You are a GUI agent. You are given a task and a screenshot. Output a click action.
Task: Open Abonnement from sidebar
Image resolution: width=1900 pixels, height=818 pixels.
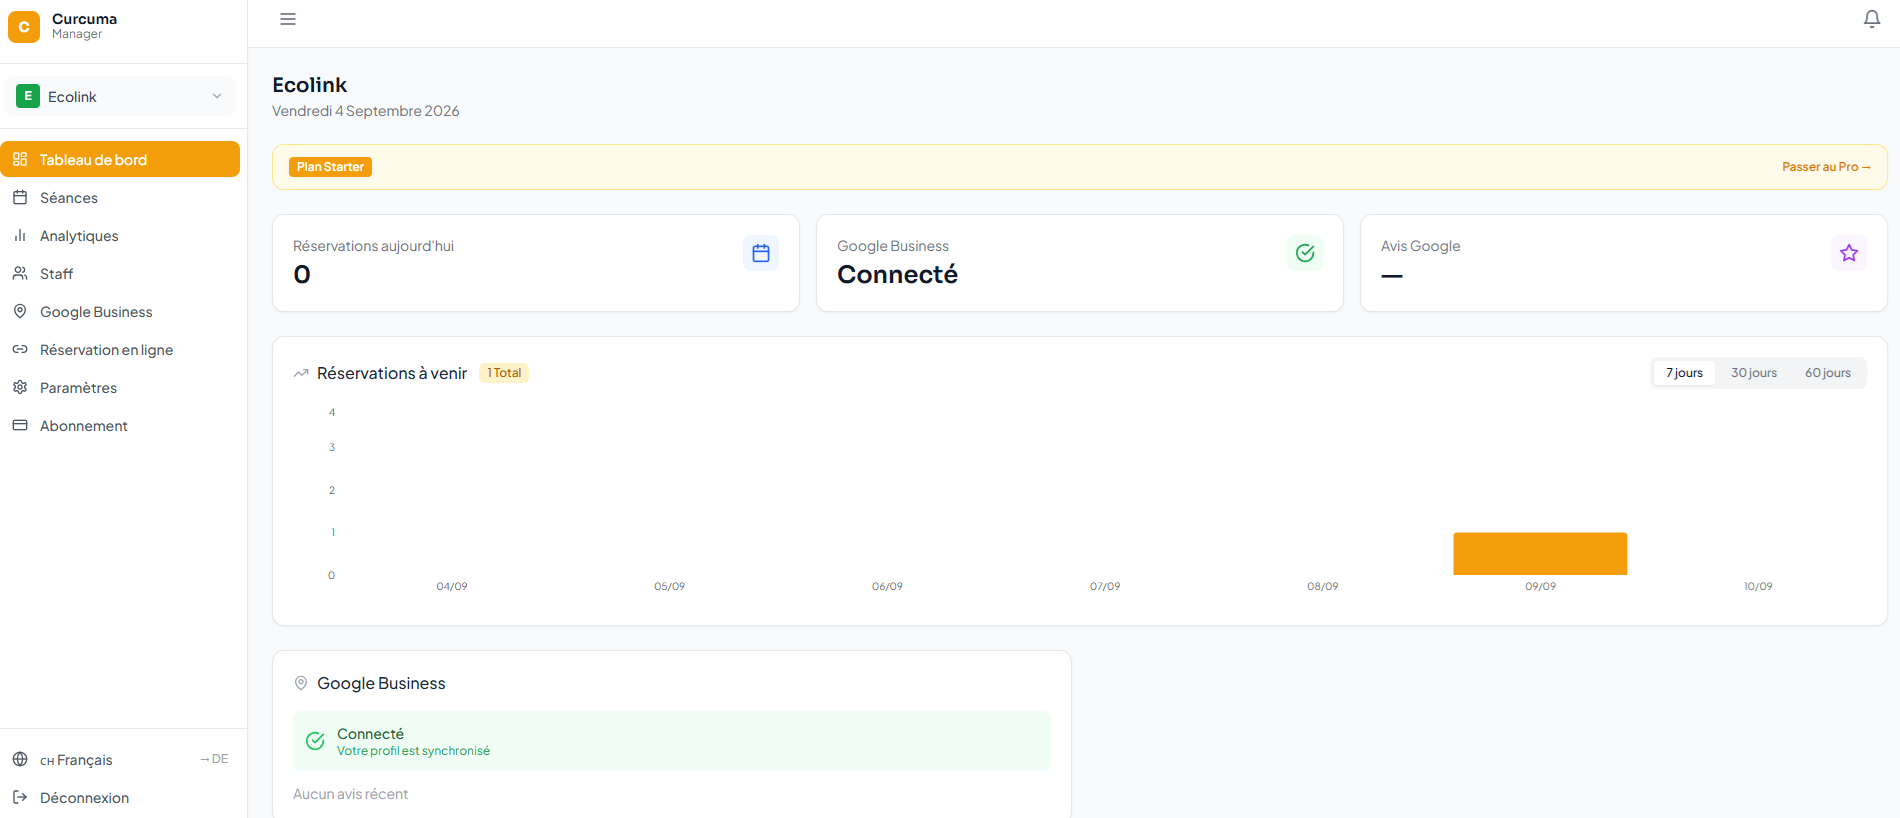click(x=120, y=426)
